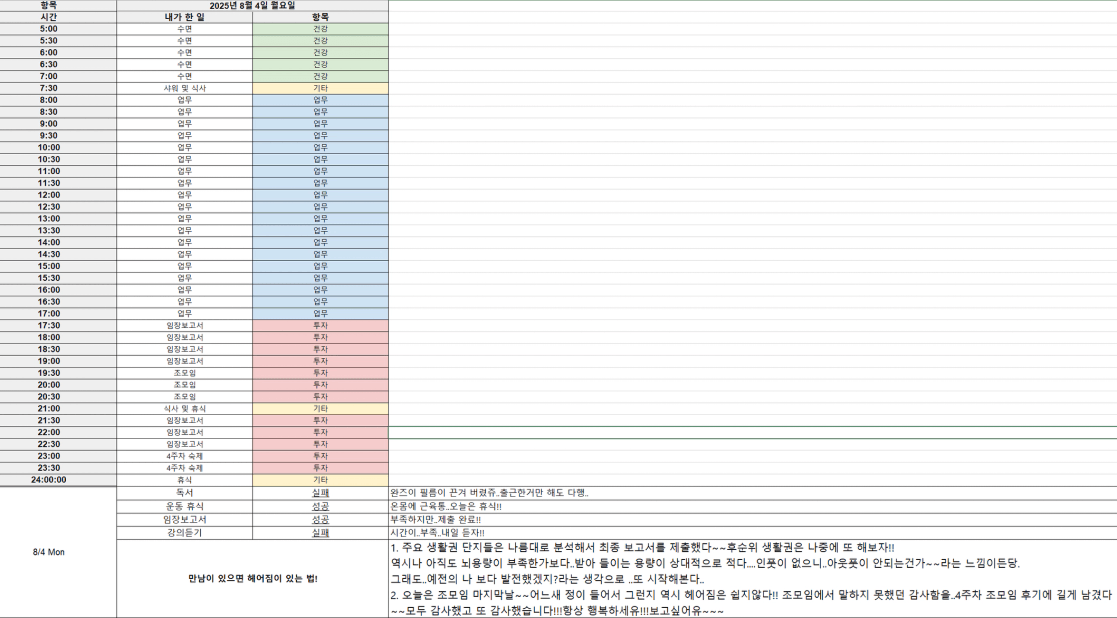Select blue 업무 category cell in 9:00 row
Image resolution: width=1117 pixels, height=618 pixels.
click(x=321, y=124)
